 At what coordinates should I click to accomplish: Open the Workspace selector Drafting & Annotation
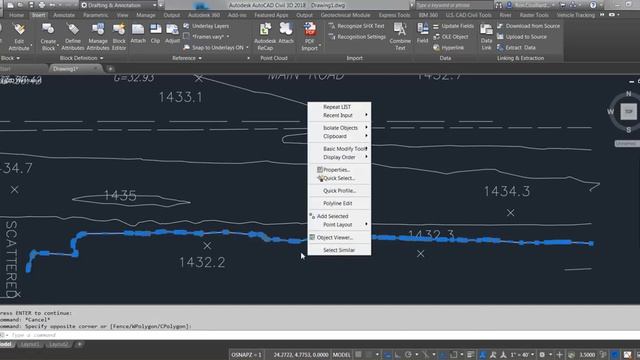118,5
